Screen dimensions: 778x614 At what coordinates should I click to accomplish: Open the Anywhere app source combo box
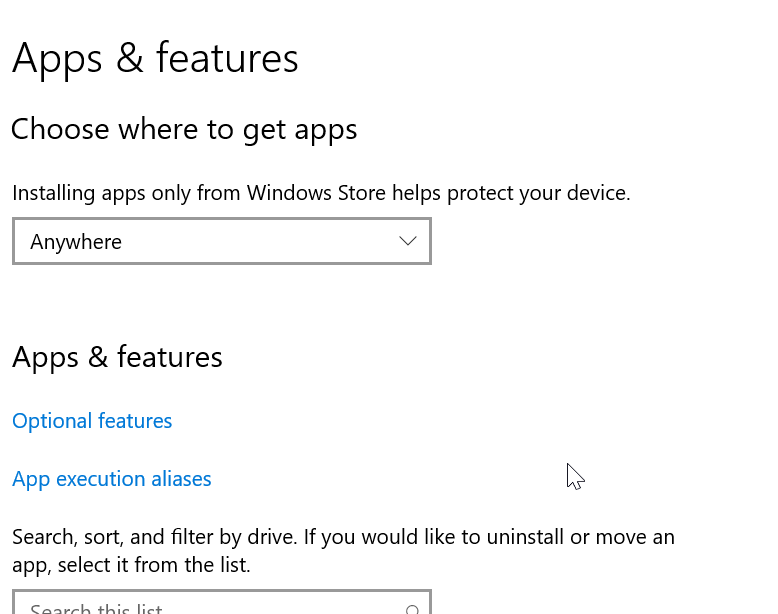coord(221,241)
